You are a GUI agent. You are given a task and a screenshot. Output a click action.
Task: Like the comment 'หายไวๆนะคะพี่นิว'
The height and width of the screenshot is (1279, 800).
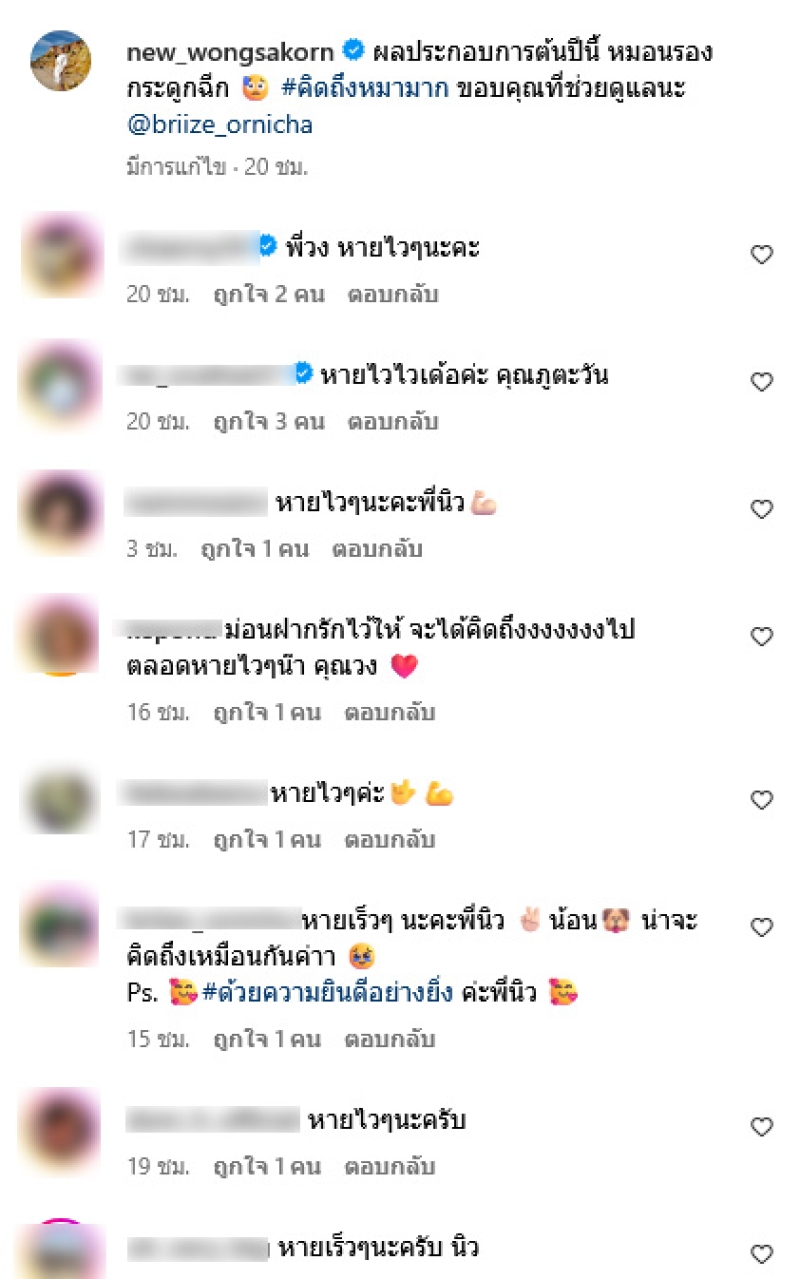pos(762,509)
